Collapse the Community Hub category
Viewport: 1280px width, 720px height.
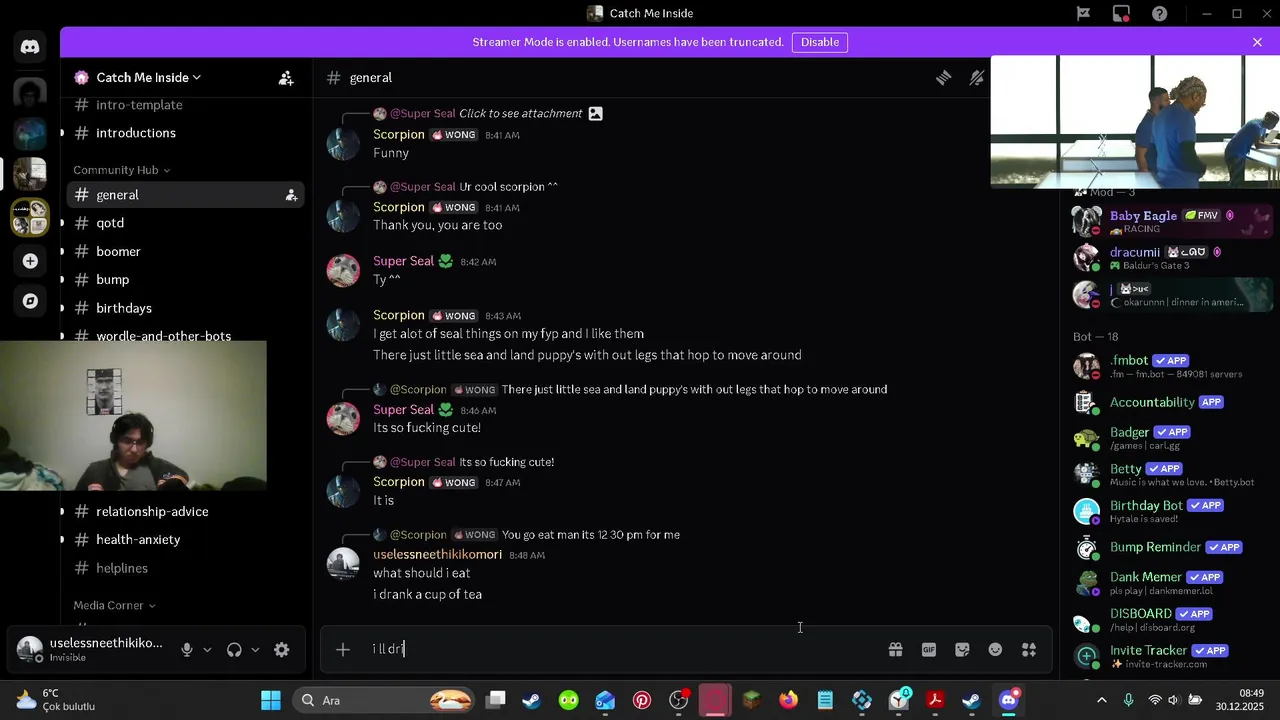(x=121, y=170)
